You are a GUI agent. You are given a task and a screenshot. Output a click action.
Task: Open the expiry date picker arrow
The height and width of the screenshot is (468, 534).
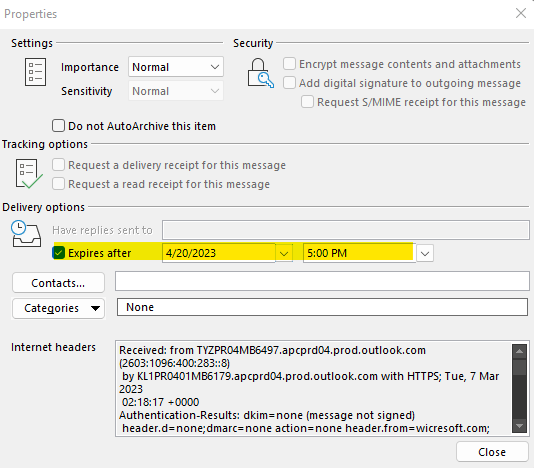click(284, 253)
